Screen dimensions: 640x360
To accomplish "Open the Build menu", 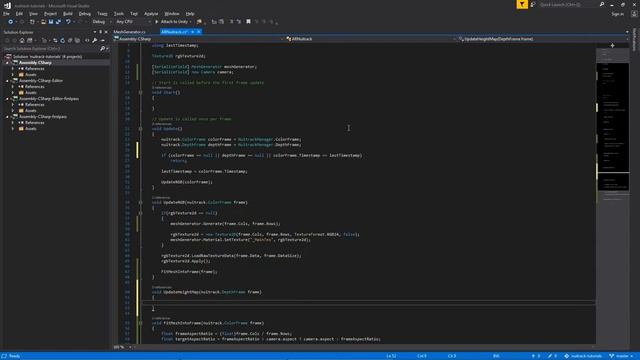I will (68, 13).
